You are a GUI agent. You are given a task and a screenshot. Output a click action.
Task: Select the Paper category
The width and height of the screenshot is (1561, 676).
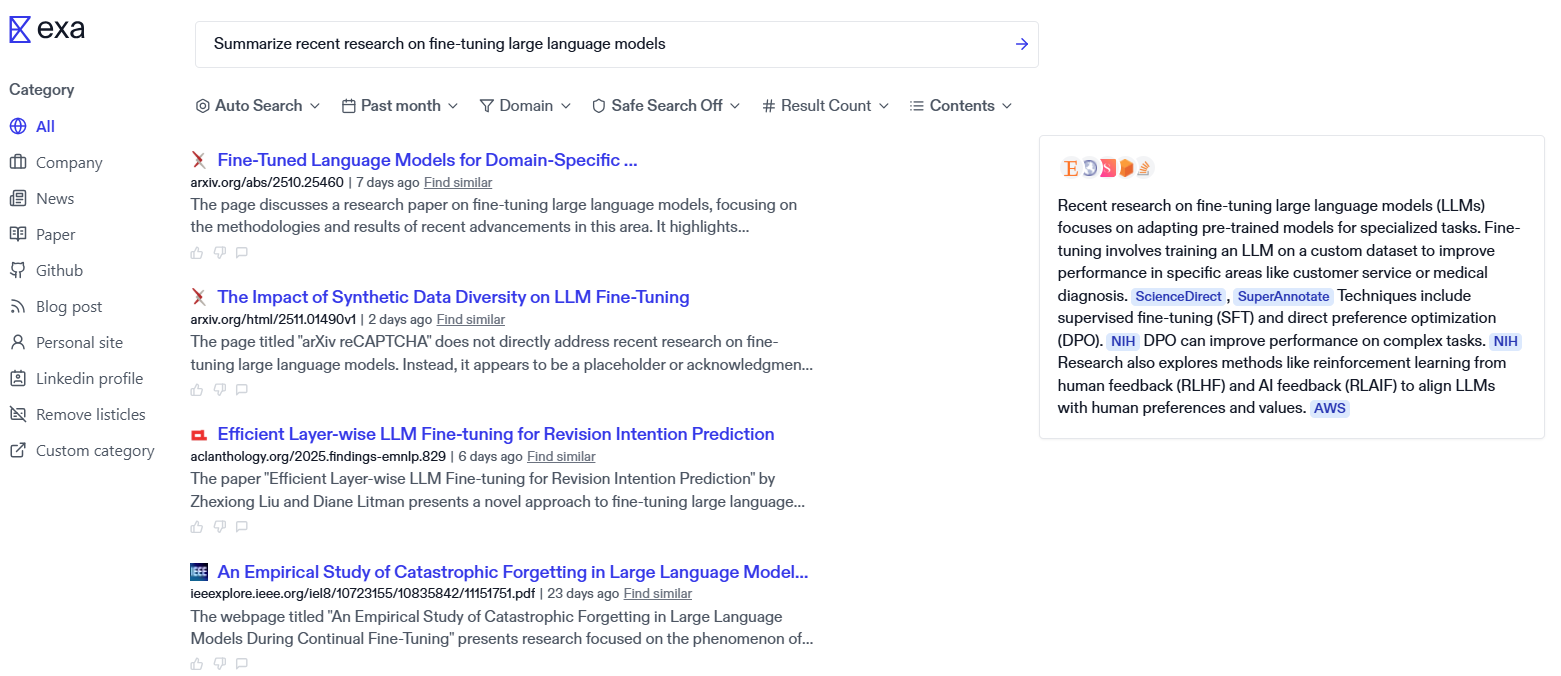[55, 235]
